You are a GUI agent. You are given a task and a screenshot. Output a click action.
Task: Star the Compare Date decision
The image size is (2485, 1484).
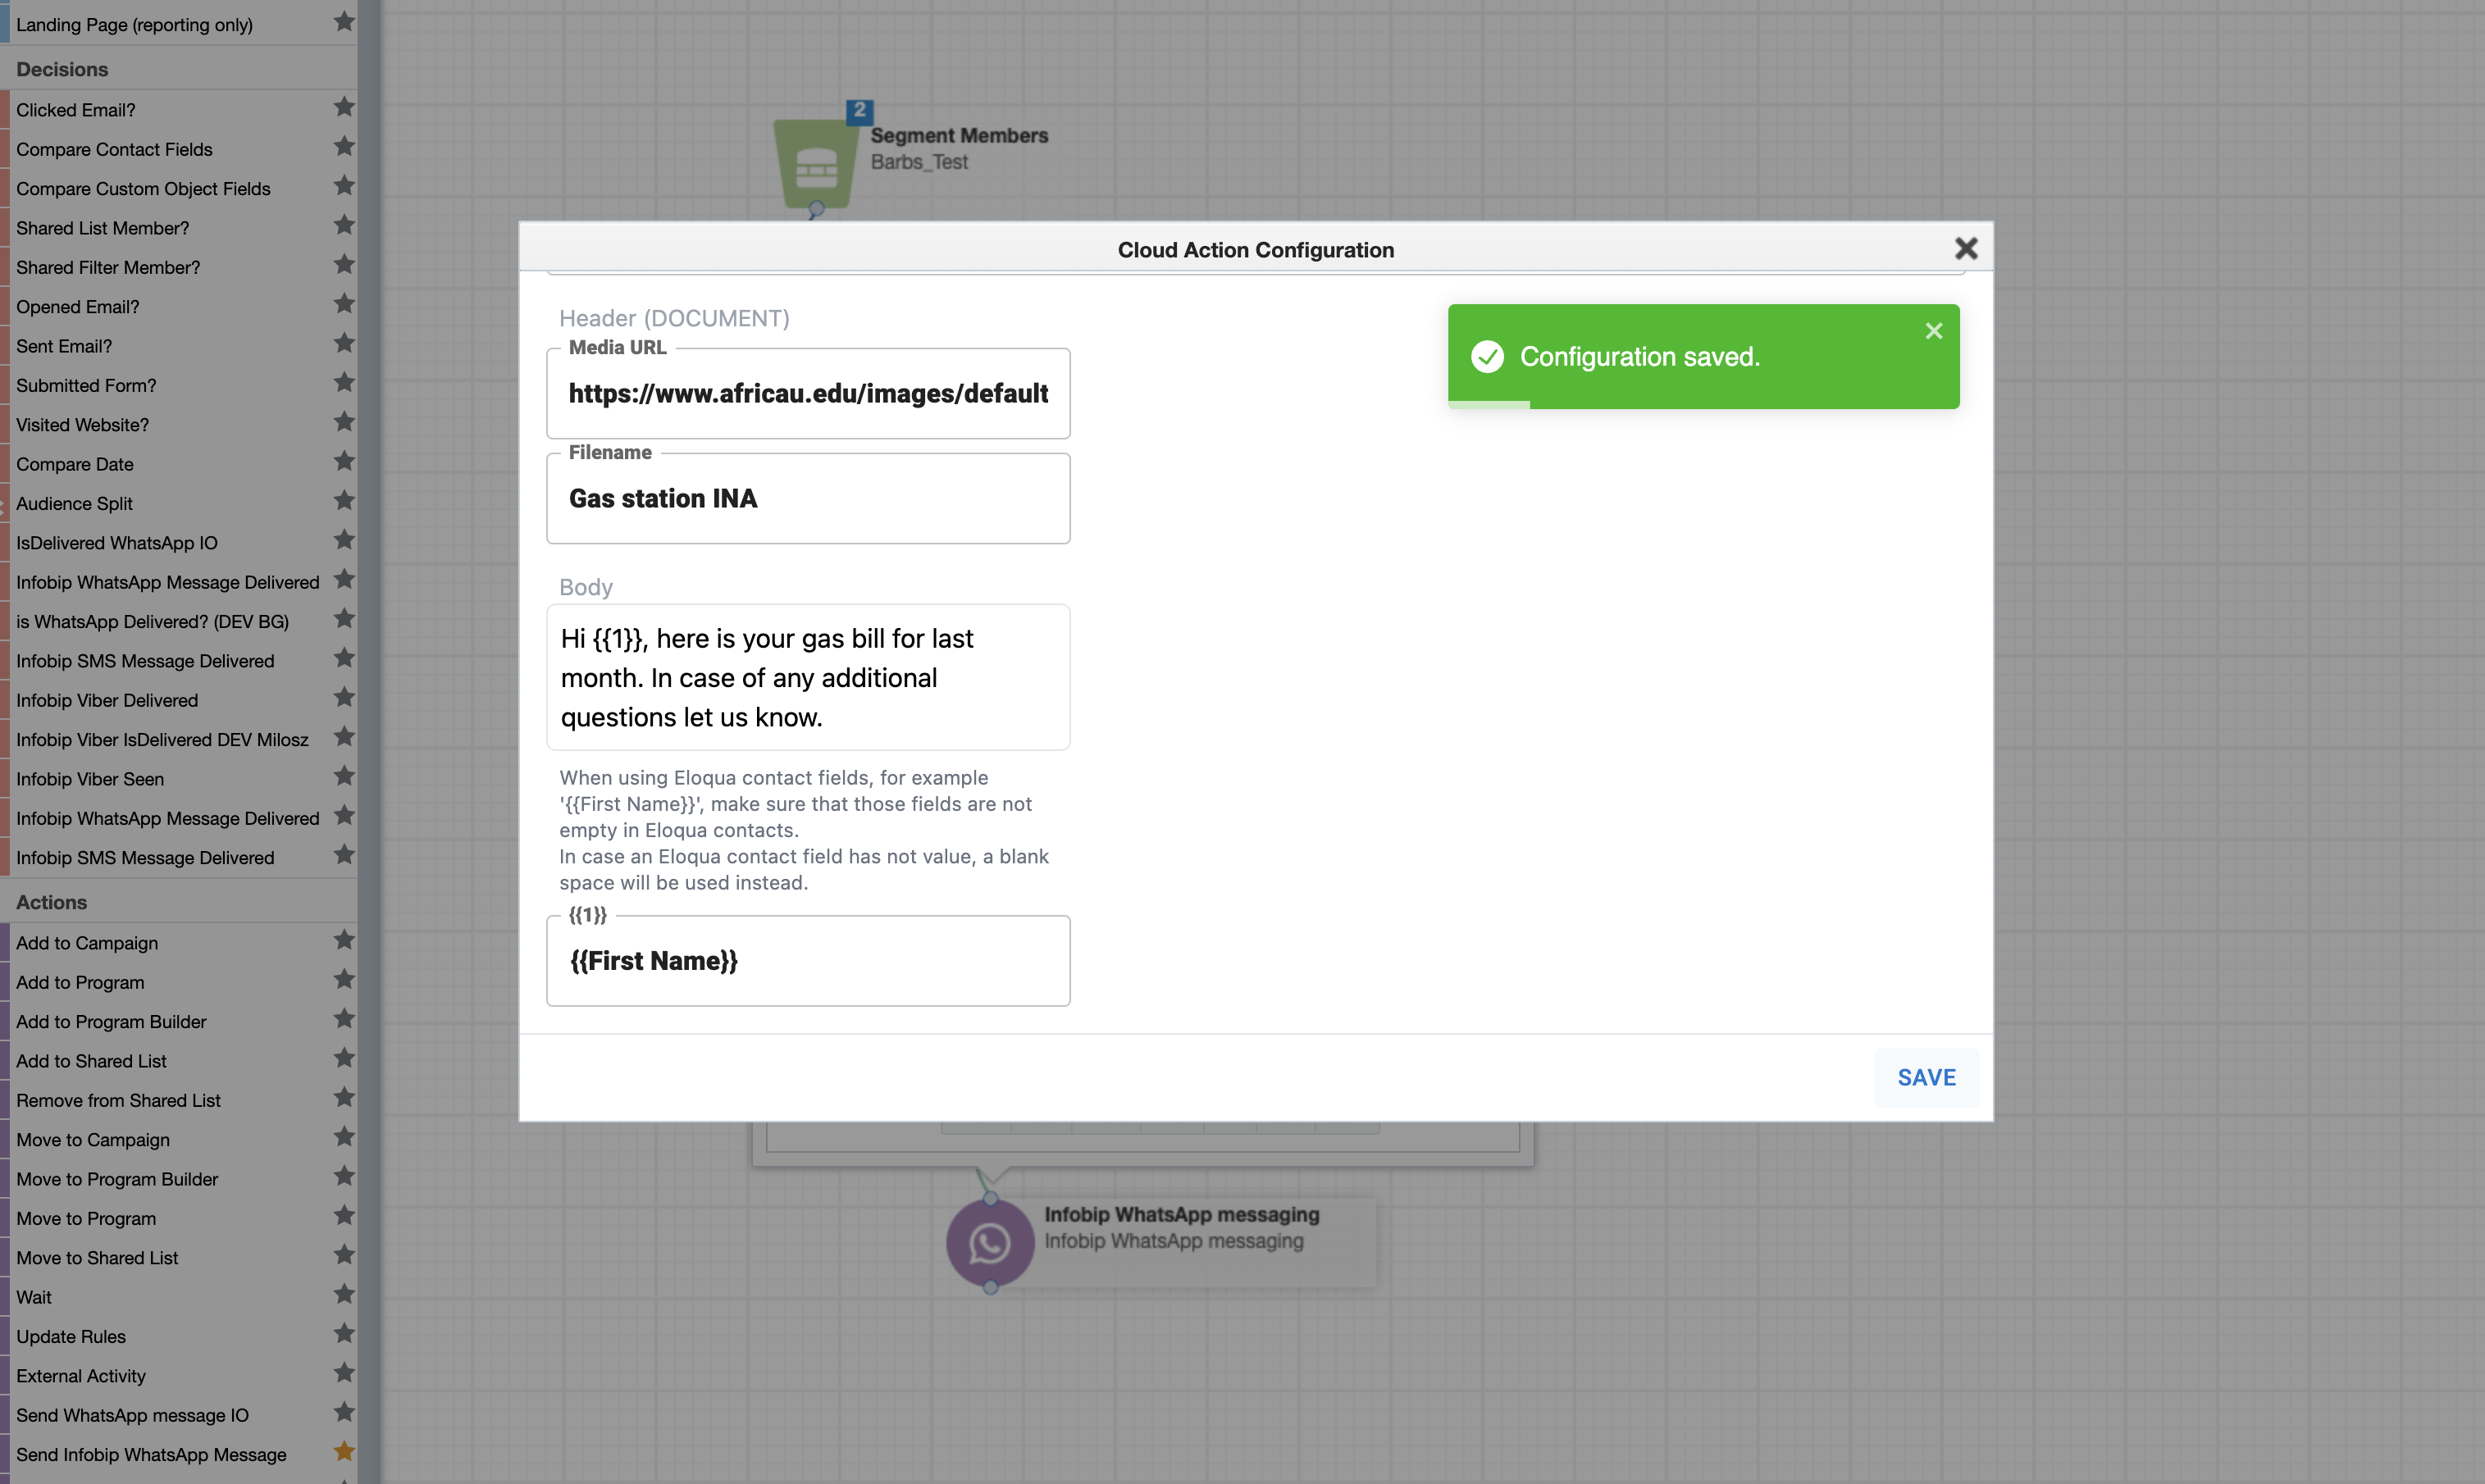click(344, 461)
